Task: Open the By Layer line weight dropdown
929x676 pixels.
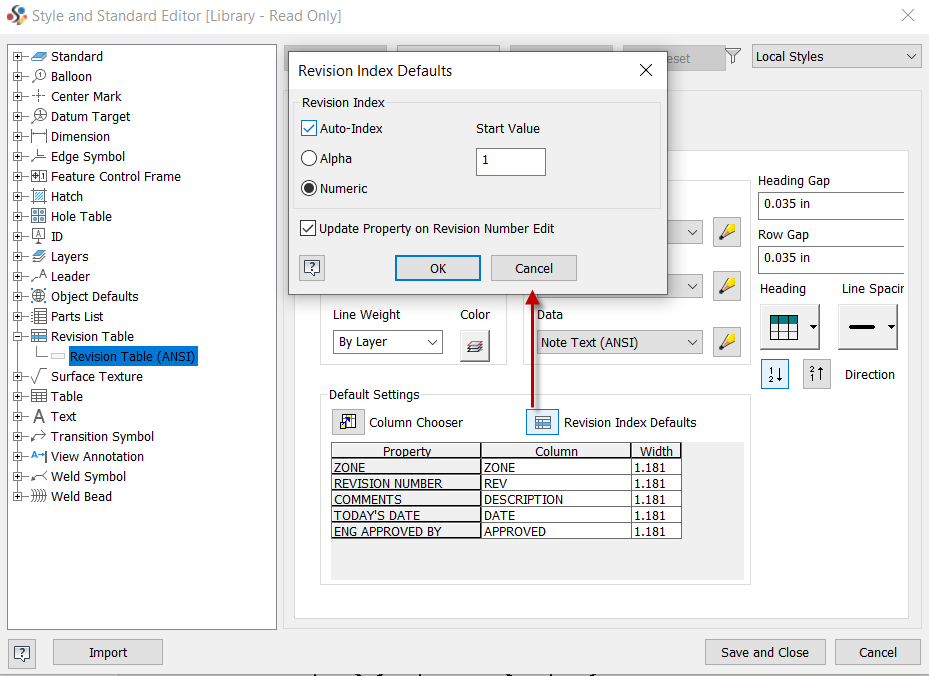Action: click(x=387, y=342)
